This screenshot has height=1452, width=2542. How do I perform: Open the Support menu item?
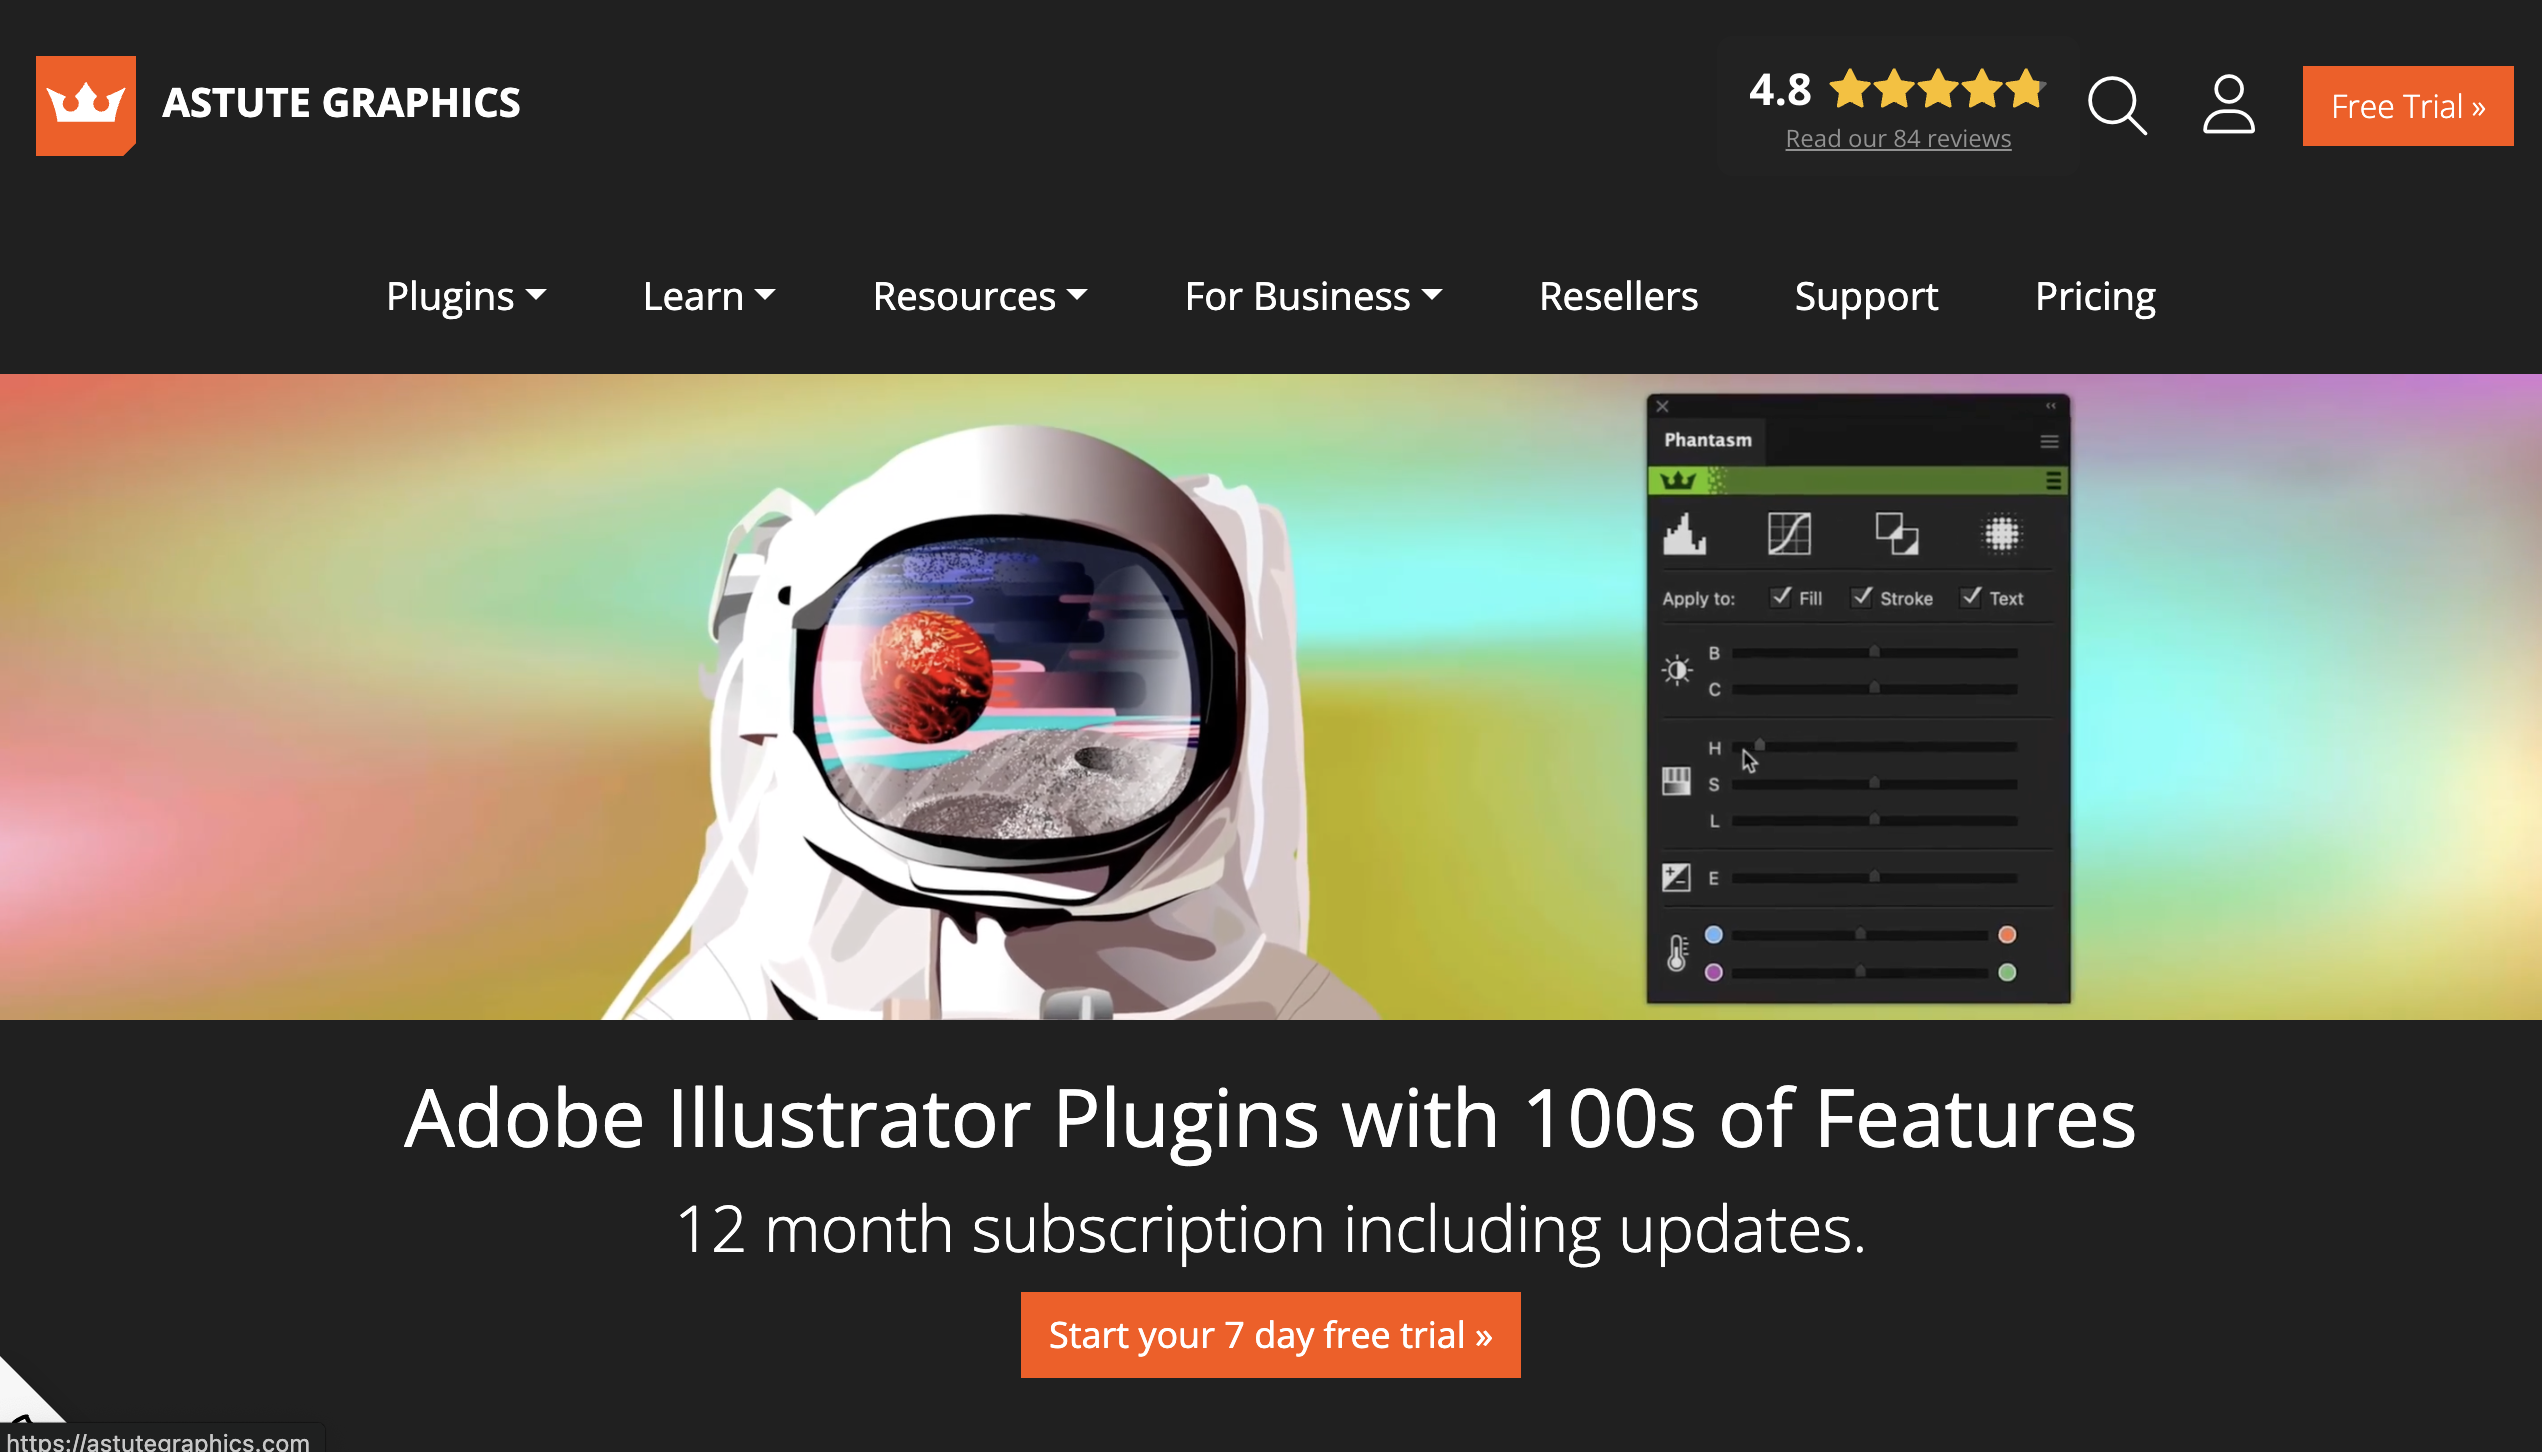point(1866,296)
